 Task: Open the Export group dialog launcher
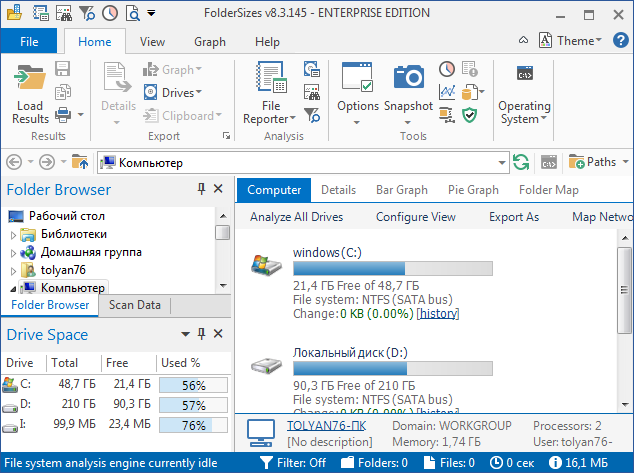226,136
